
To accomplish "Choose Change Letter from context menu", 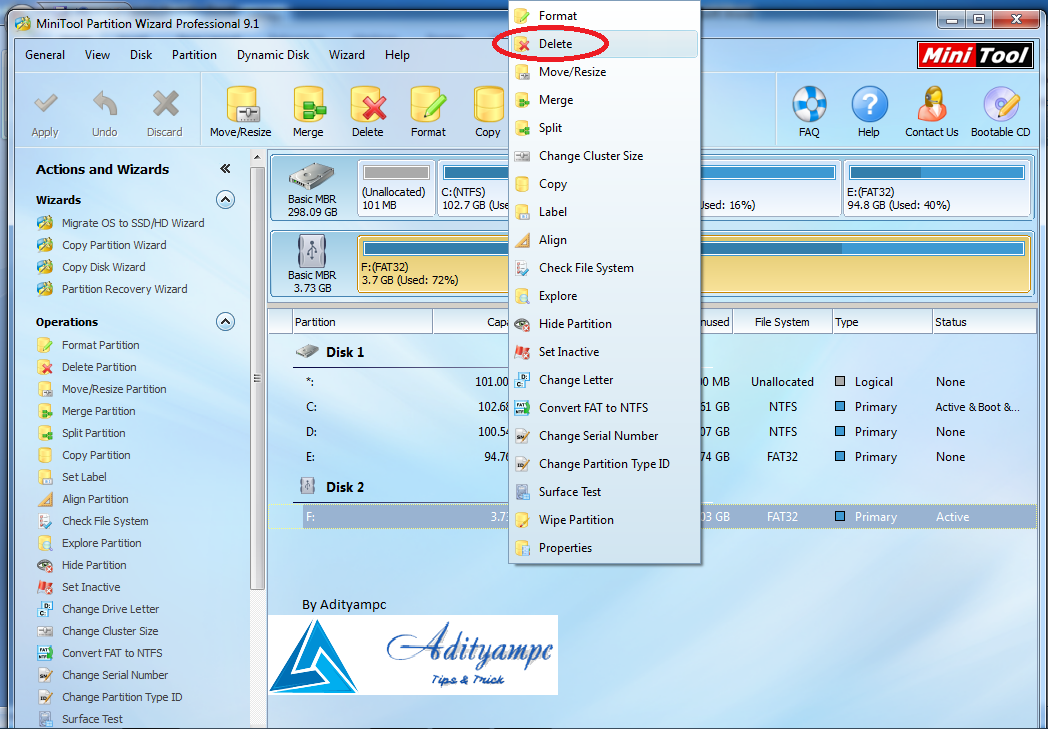I will tap(605, 380).
